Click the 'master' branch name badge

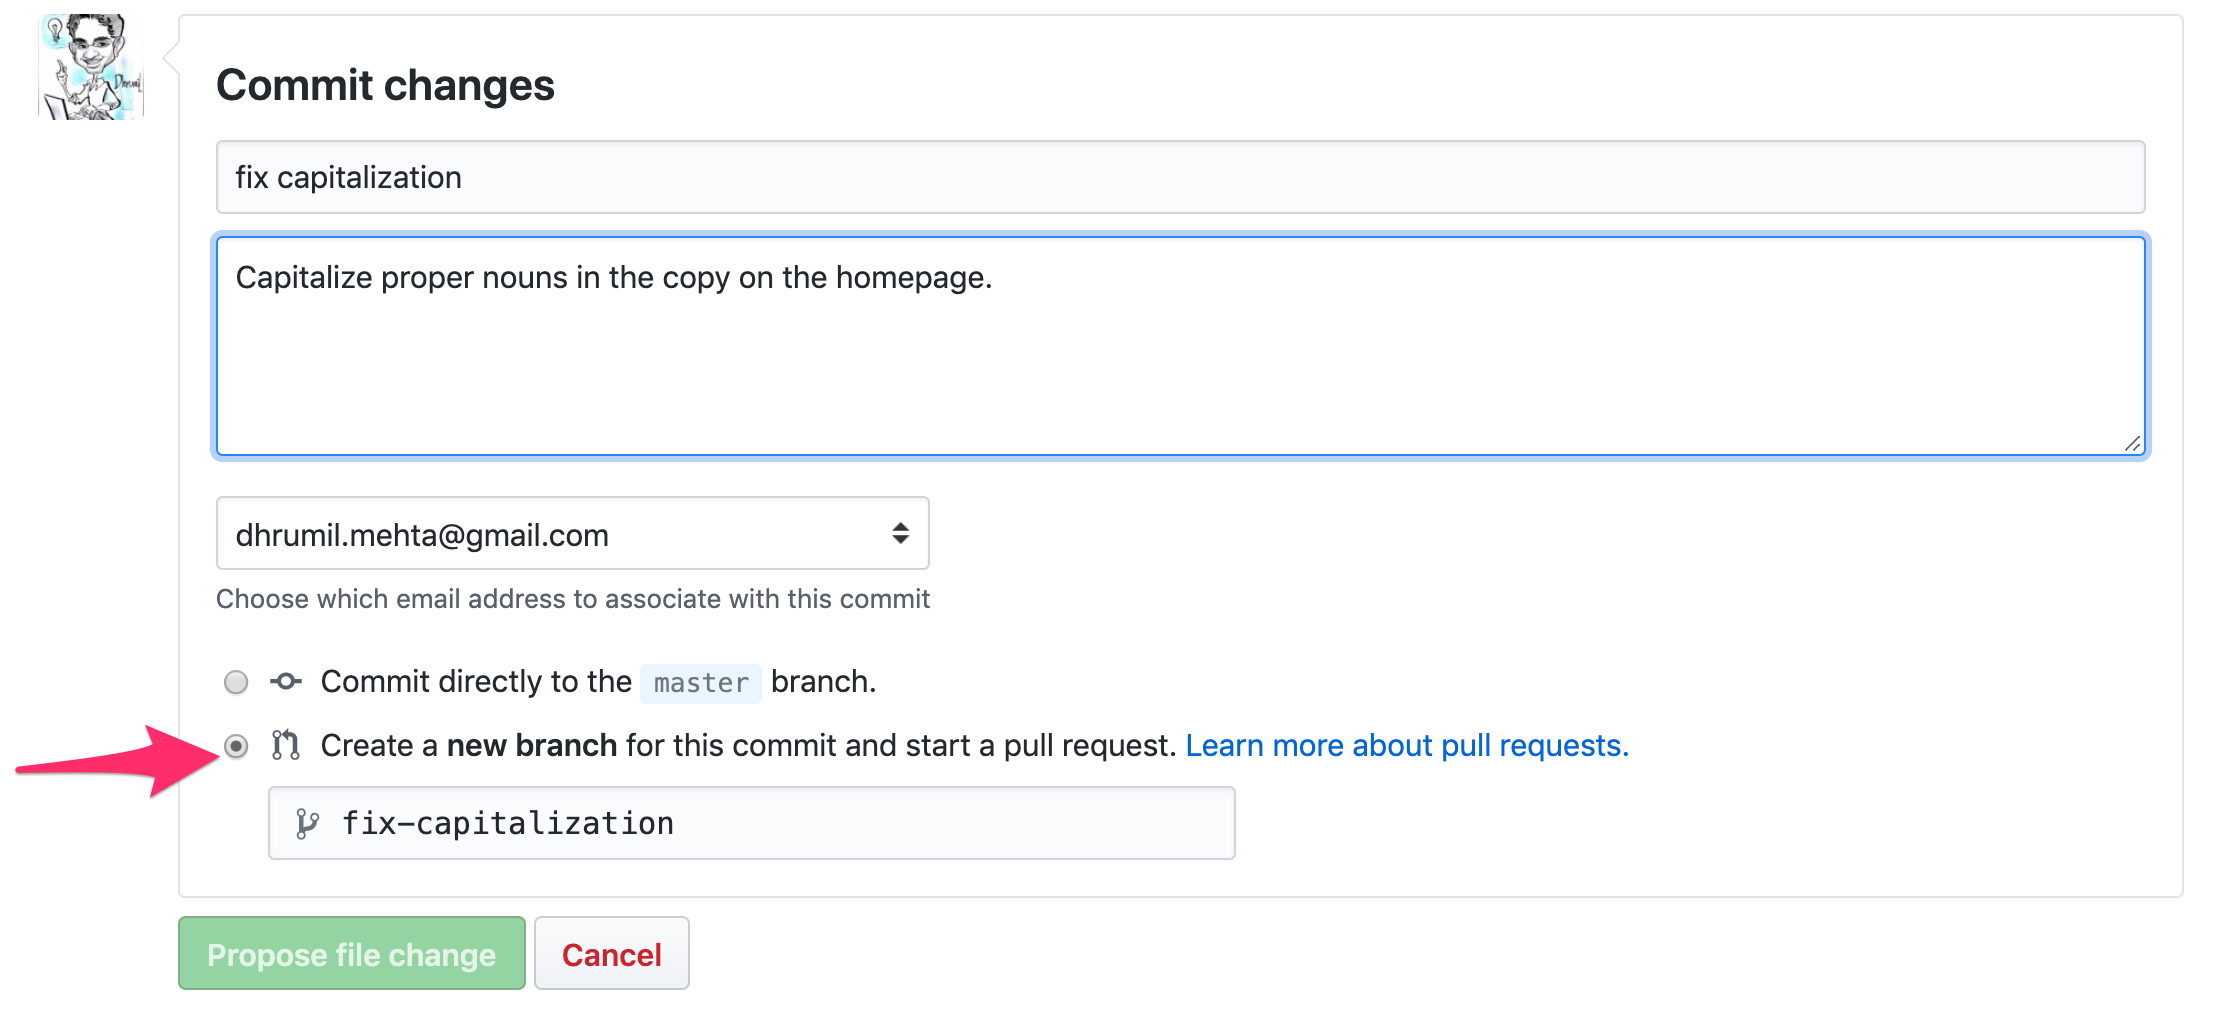[x=701, y=683]
